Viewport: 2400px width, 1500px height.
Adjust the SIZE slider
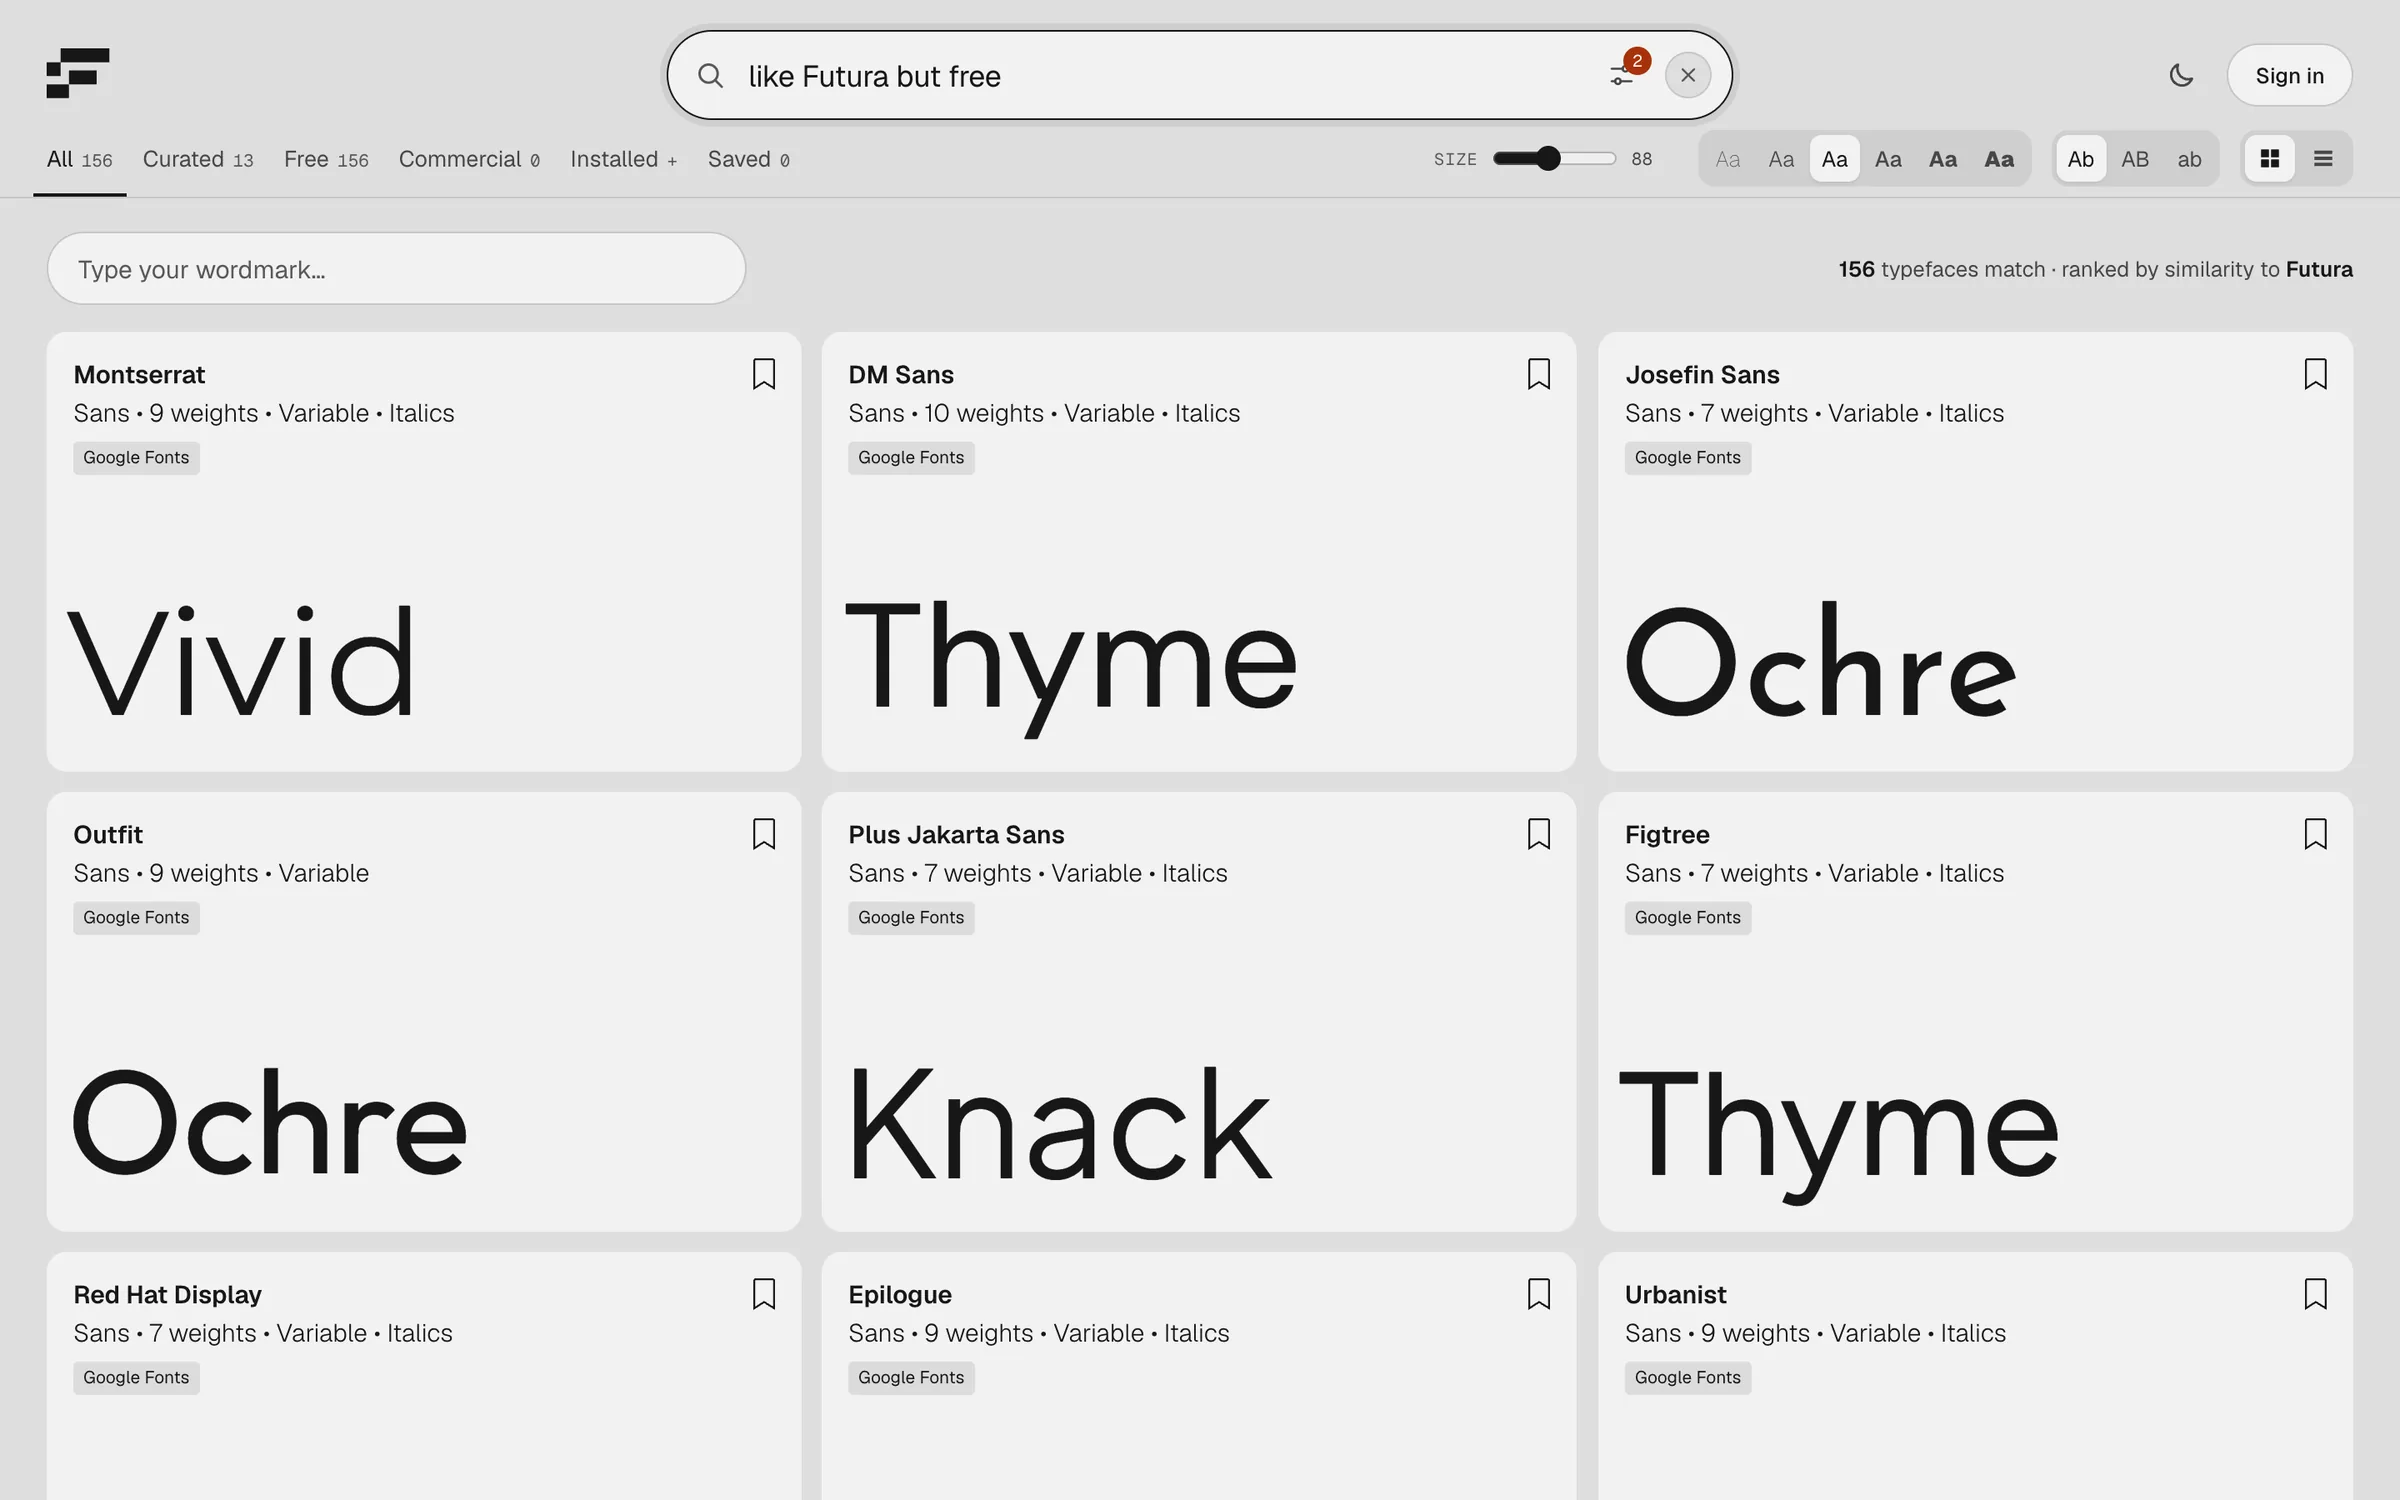[x=1554, y=159]
